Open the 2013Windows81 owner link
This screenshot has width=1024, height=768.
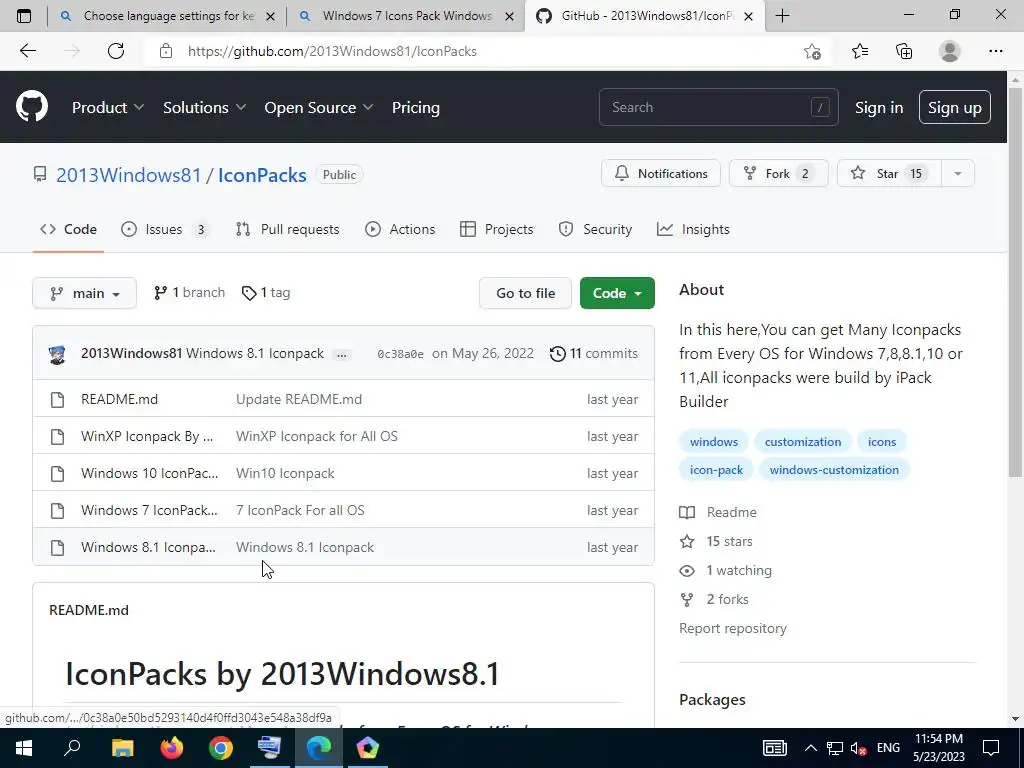click(x=129, y=175)
